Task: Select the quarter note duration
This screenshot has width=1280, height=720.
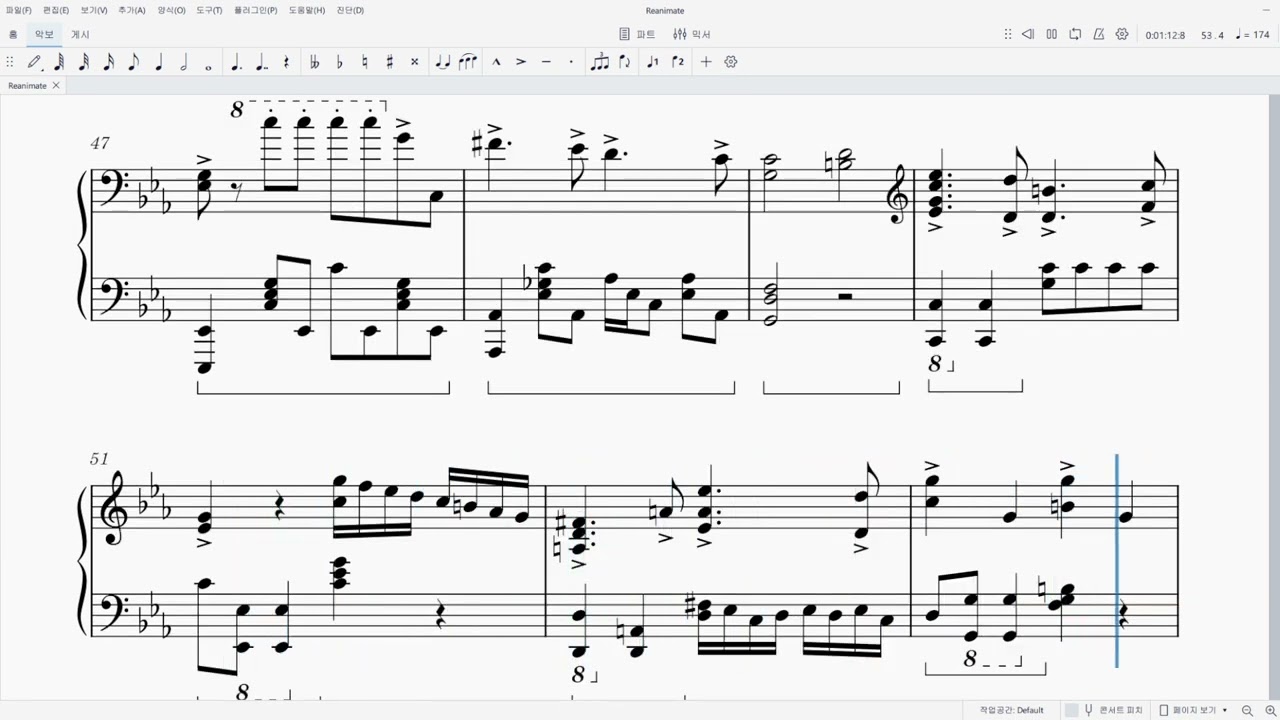Action: click(159, 62)
